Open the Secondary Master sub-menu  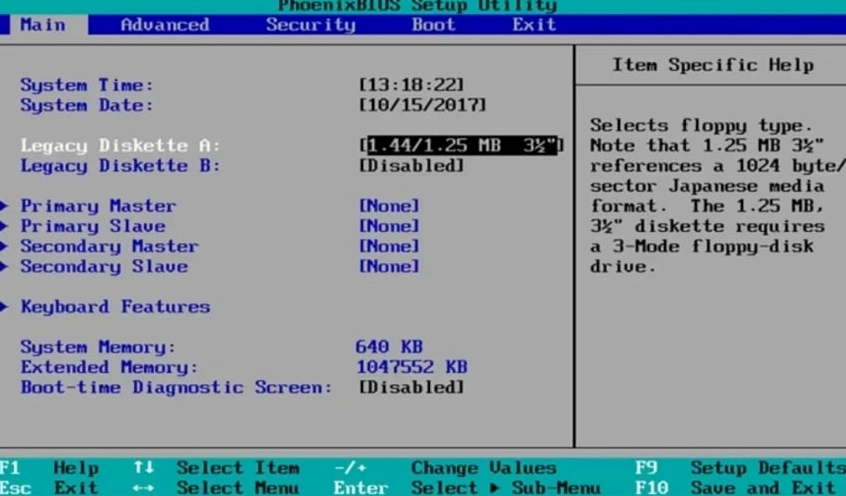tap(110, 246)
